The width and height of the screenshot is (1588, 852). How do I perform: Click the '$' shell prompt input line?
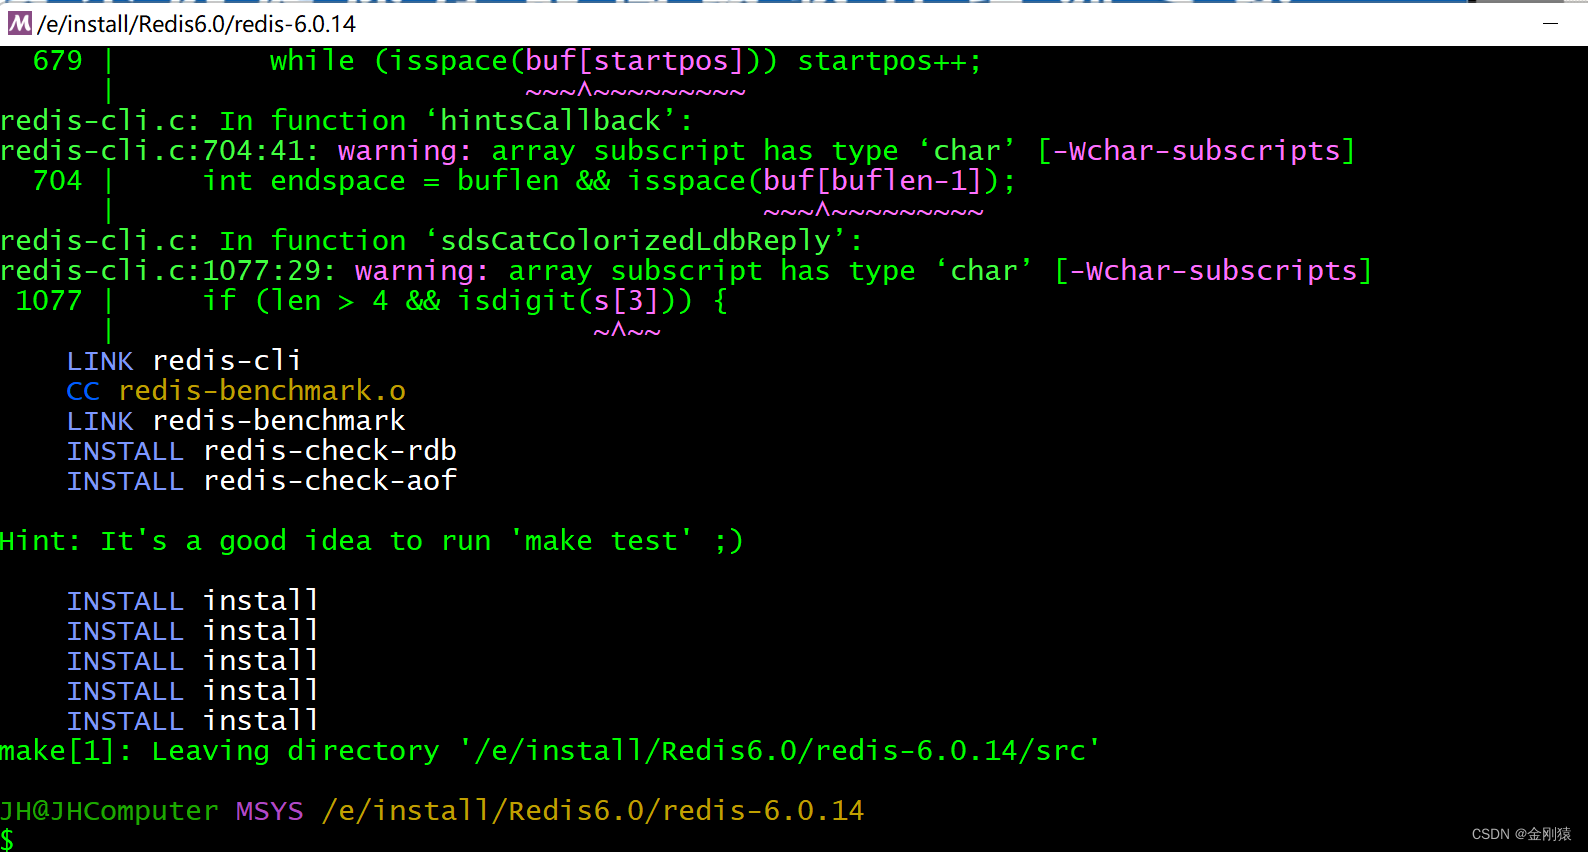(7, 840)
